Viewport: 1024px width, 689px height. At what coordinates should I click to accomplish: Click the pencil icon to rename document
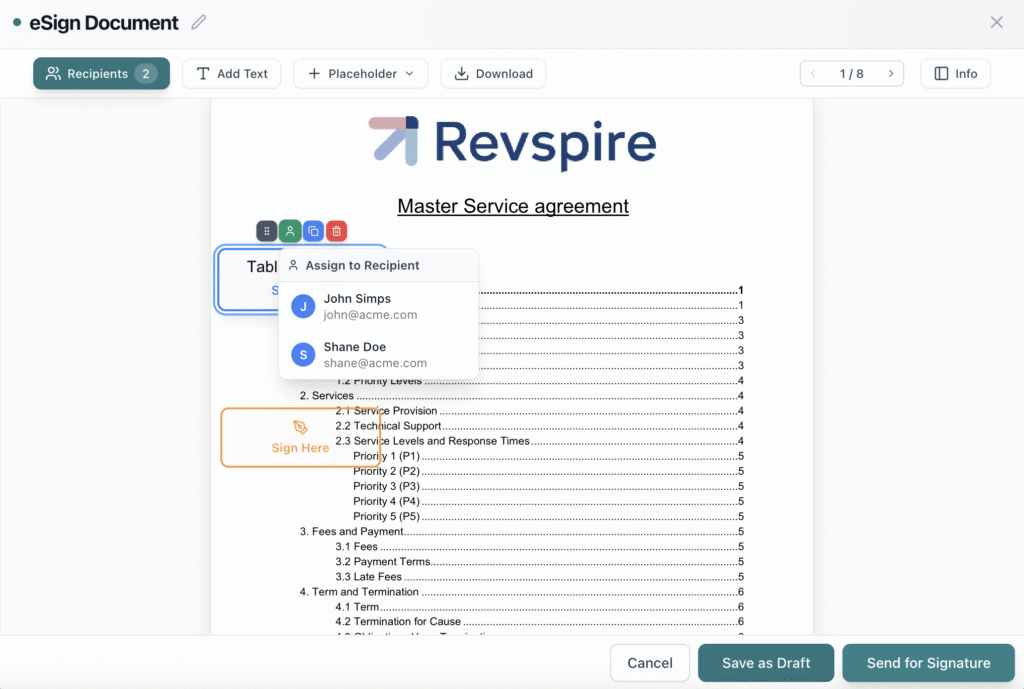[x=199, y=22]
